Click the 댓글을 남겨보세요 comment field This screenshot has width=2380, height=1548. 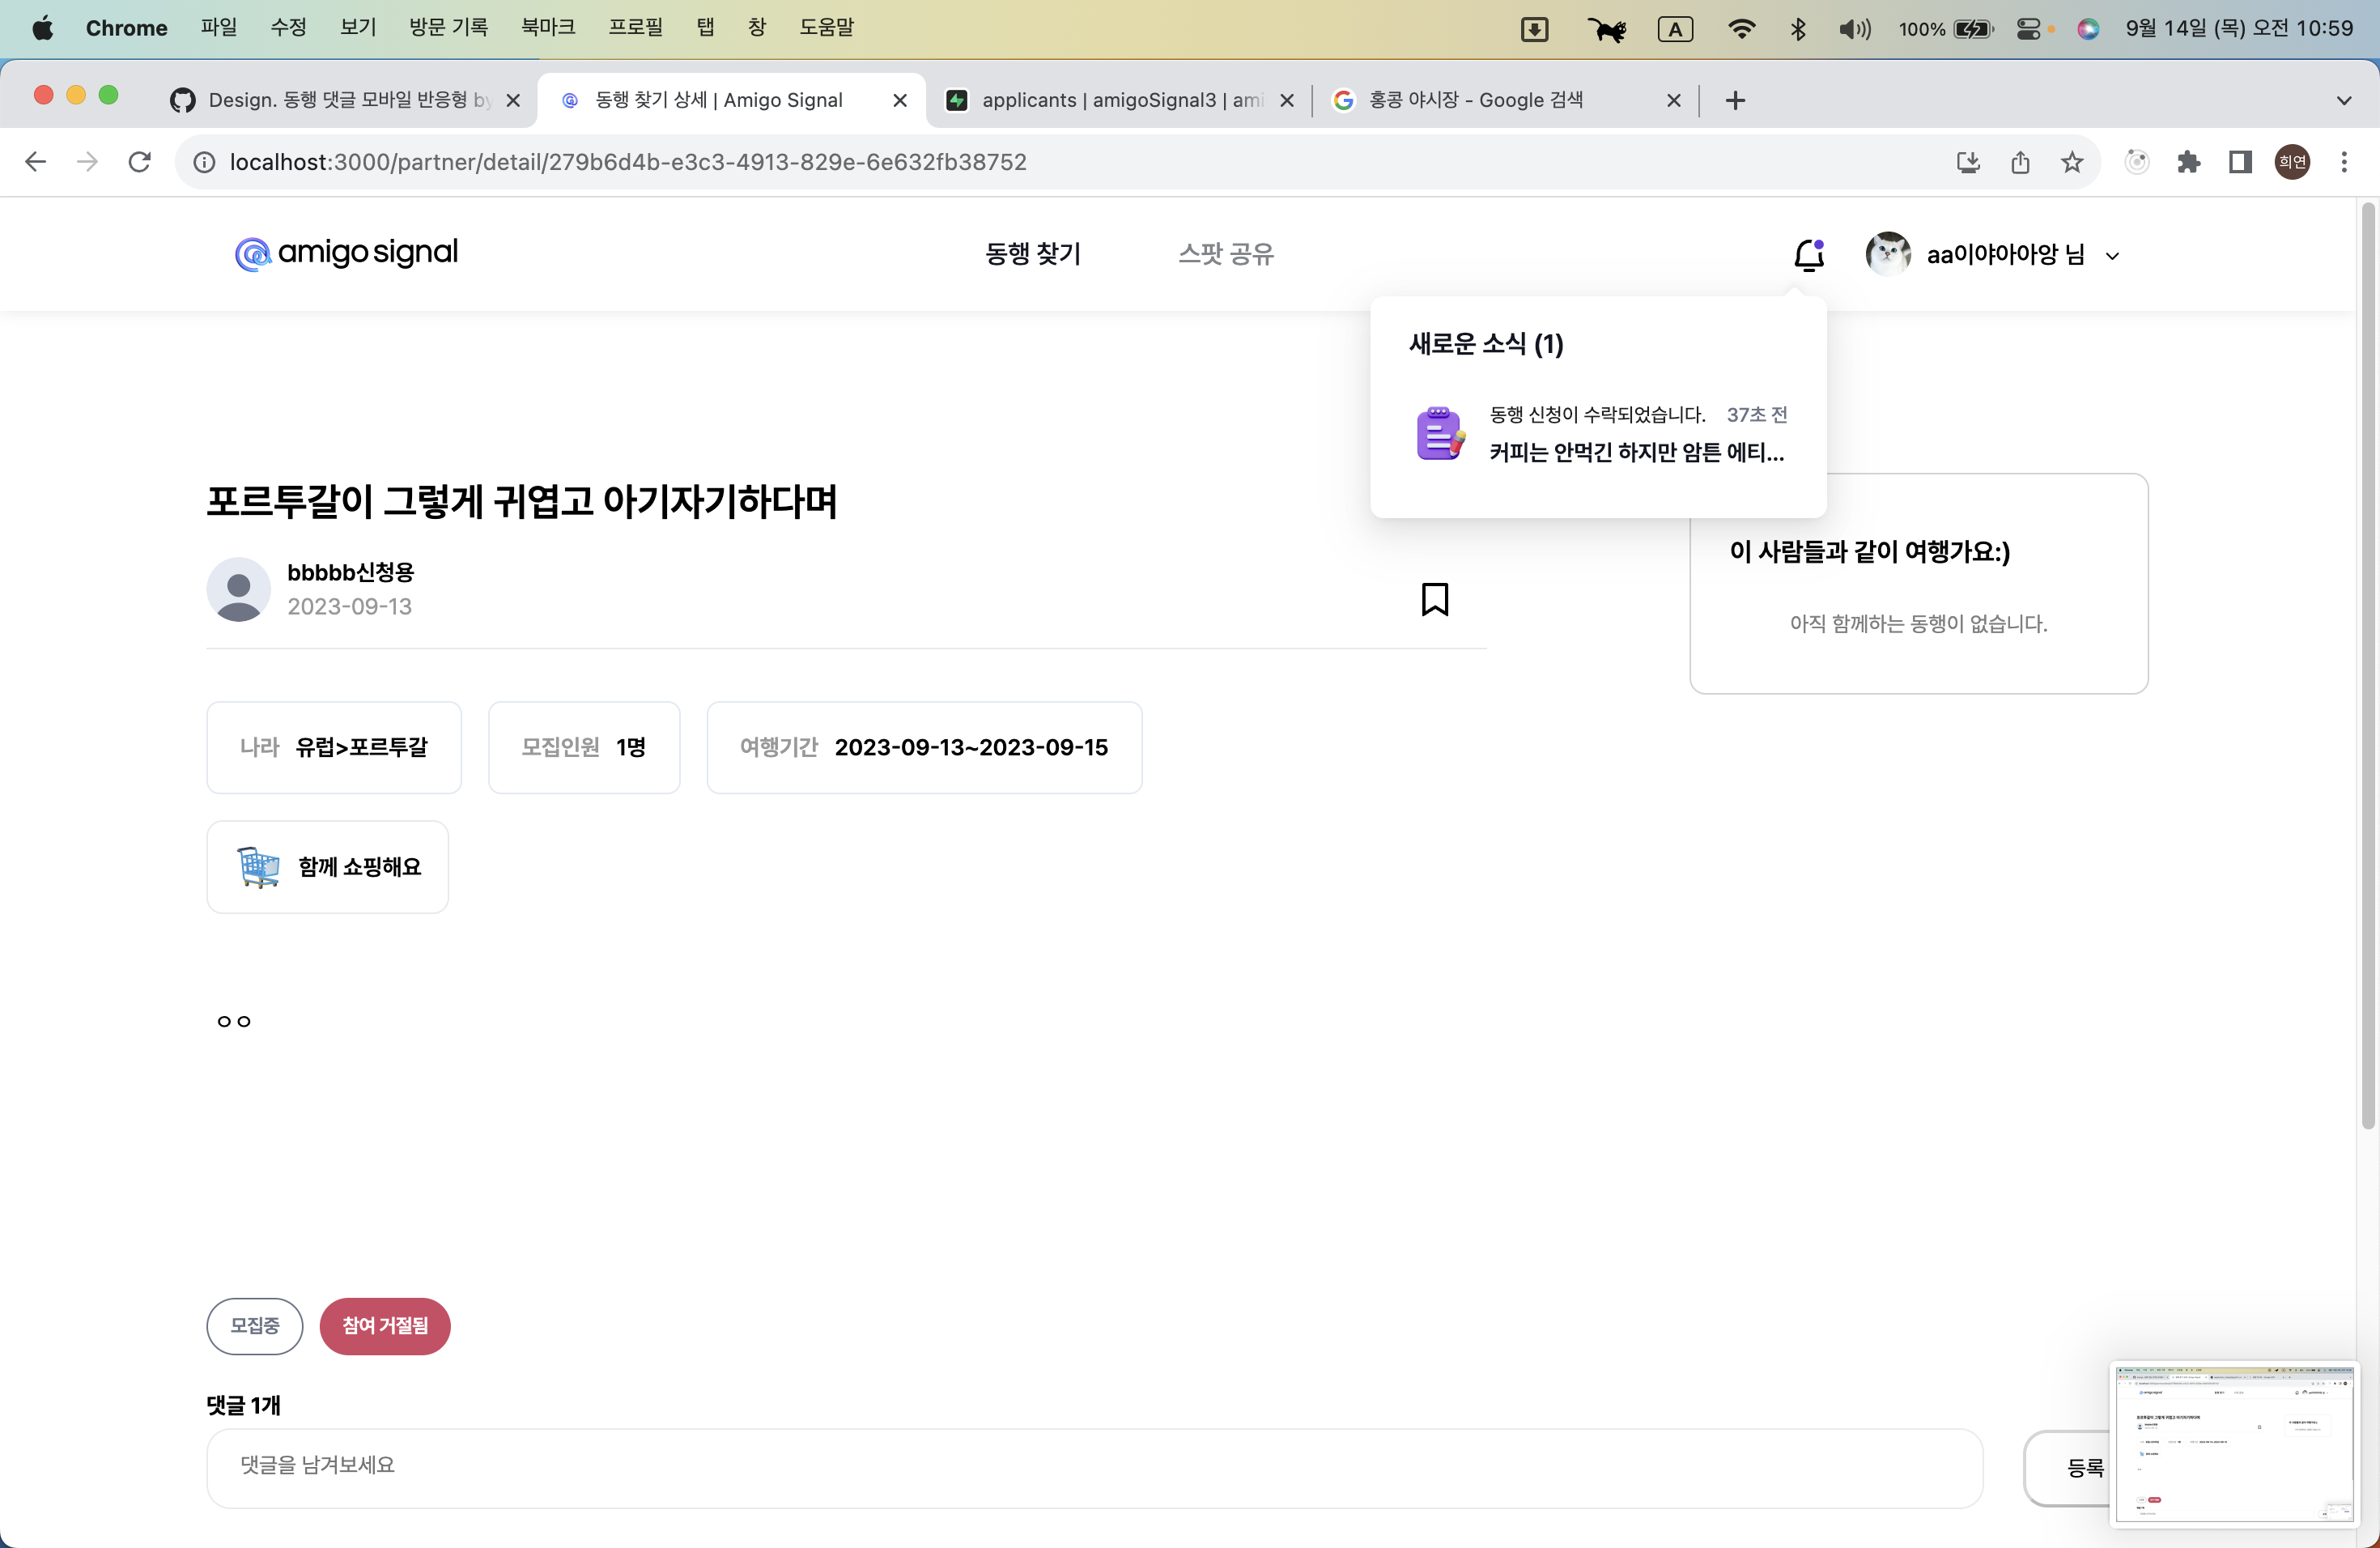[1094, 1466]
